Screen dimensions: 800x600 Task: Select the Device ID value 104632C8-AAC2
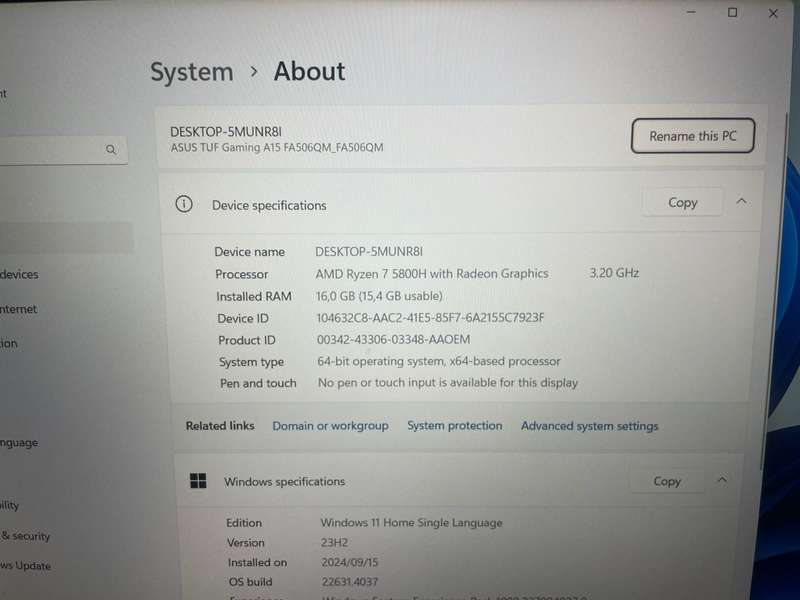point(430,318)
